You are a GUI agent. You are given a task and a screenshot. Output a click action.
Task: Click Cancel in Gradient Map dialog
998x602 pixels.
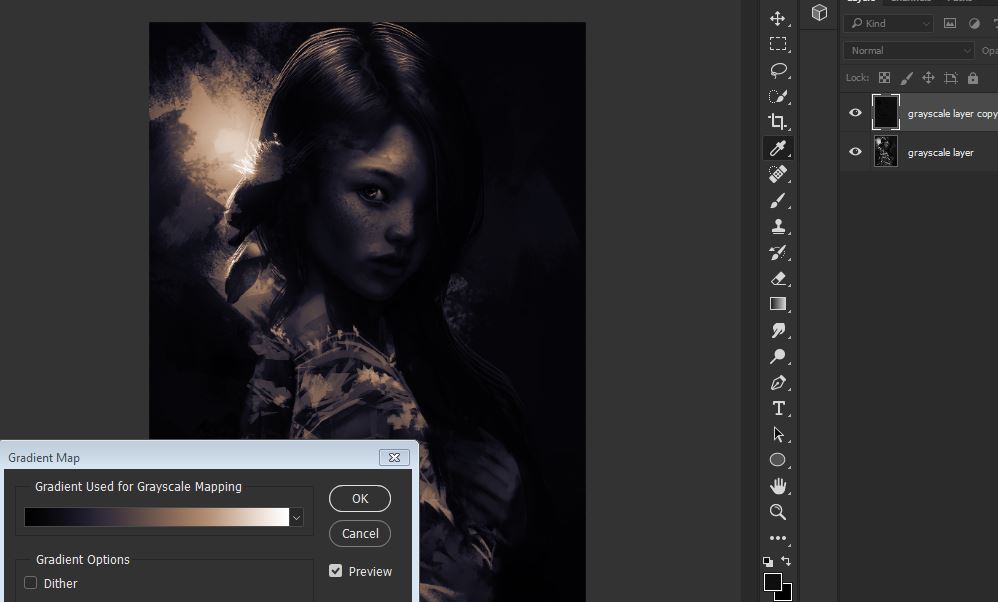pyautogui.click(x=360, y=533)
